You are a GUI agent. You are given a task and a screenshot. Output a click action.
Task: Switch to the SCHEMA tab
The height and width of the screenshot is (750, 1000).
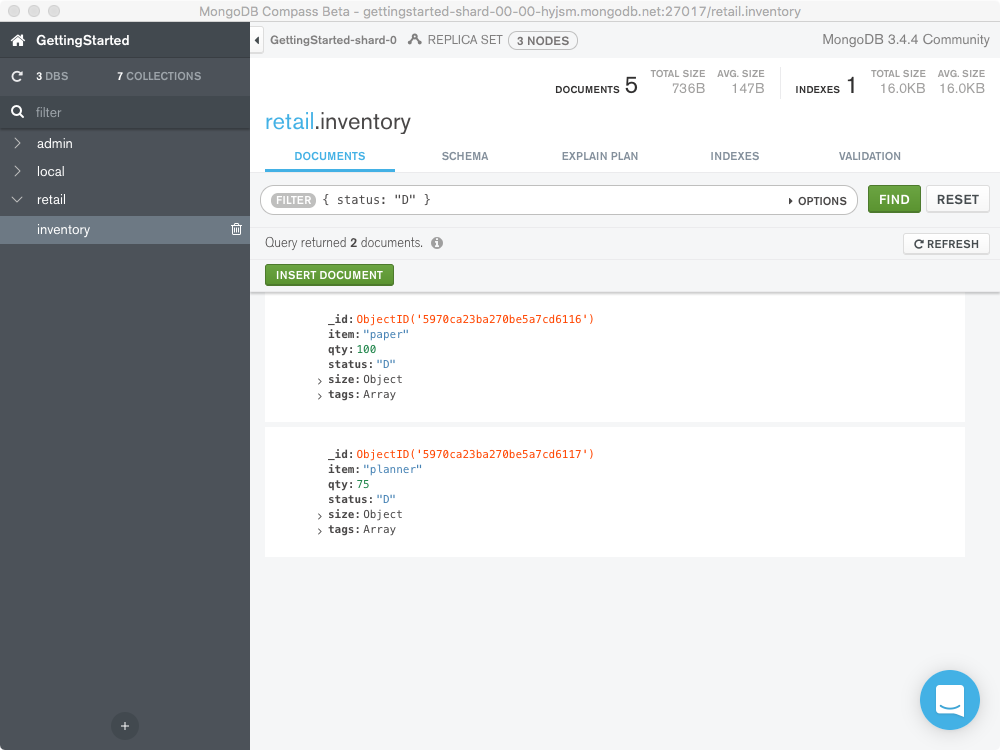(x=465, y=156)
